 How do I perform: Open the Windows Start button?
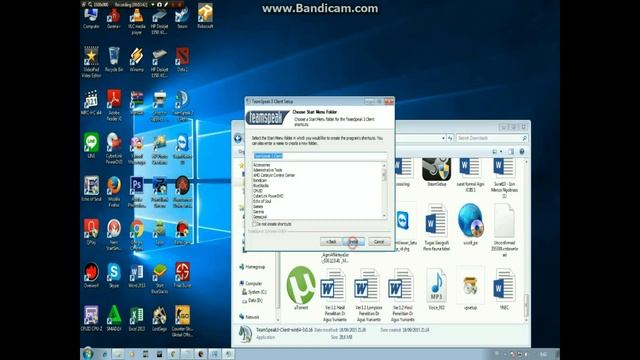point(88,353)
